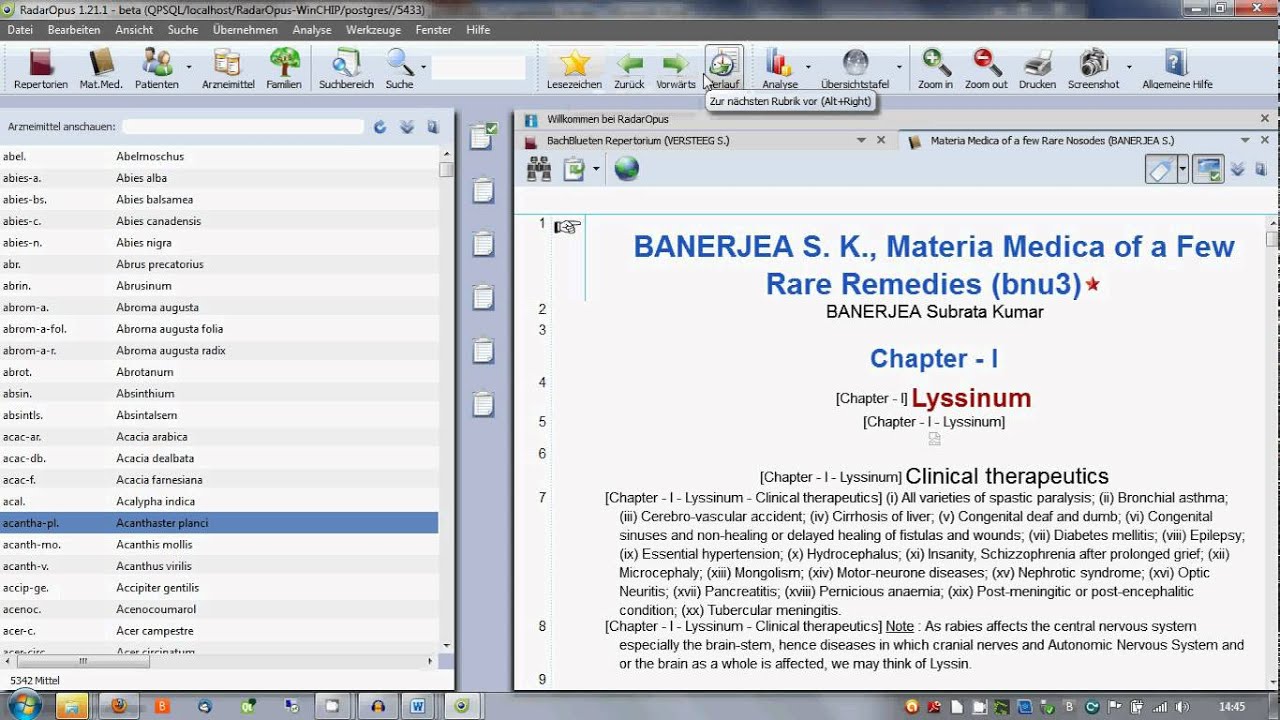Close the BachBlueten Repertorium tab

(x=881, y=141)
